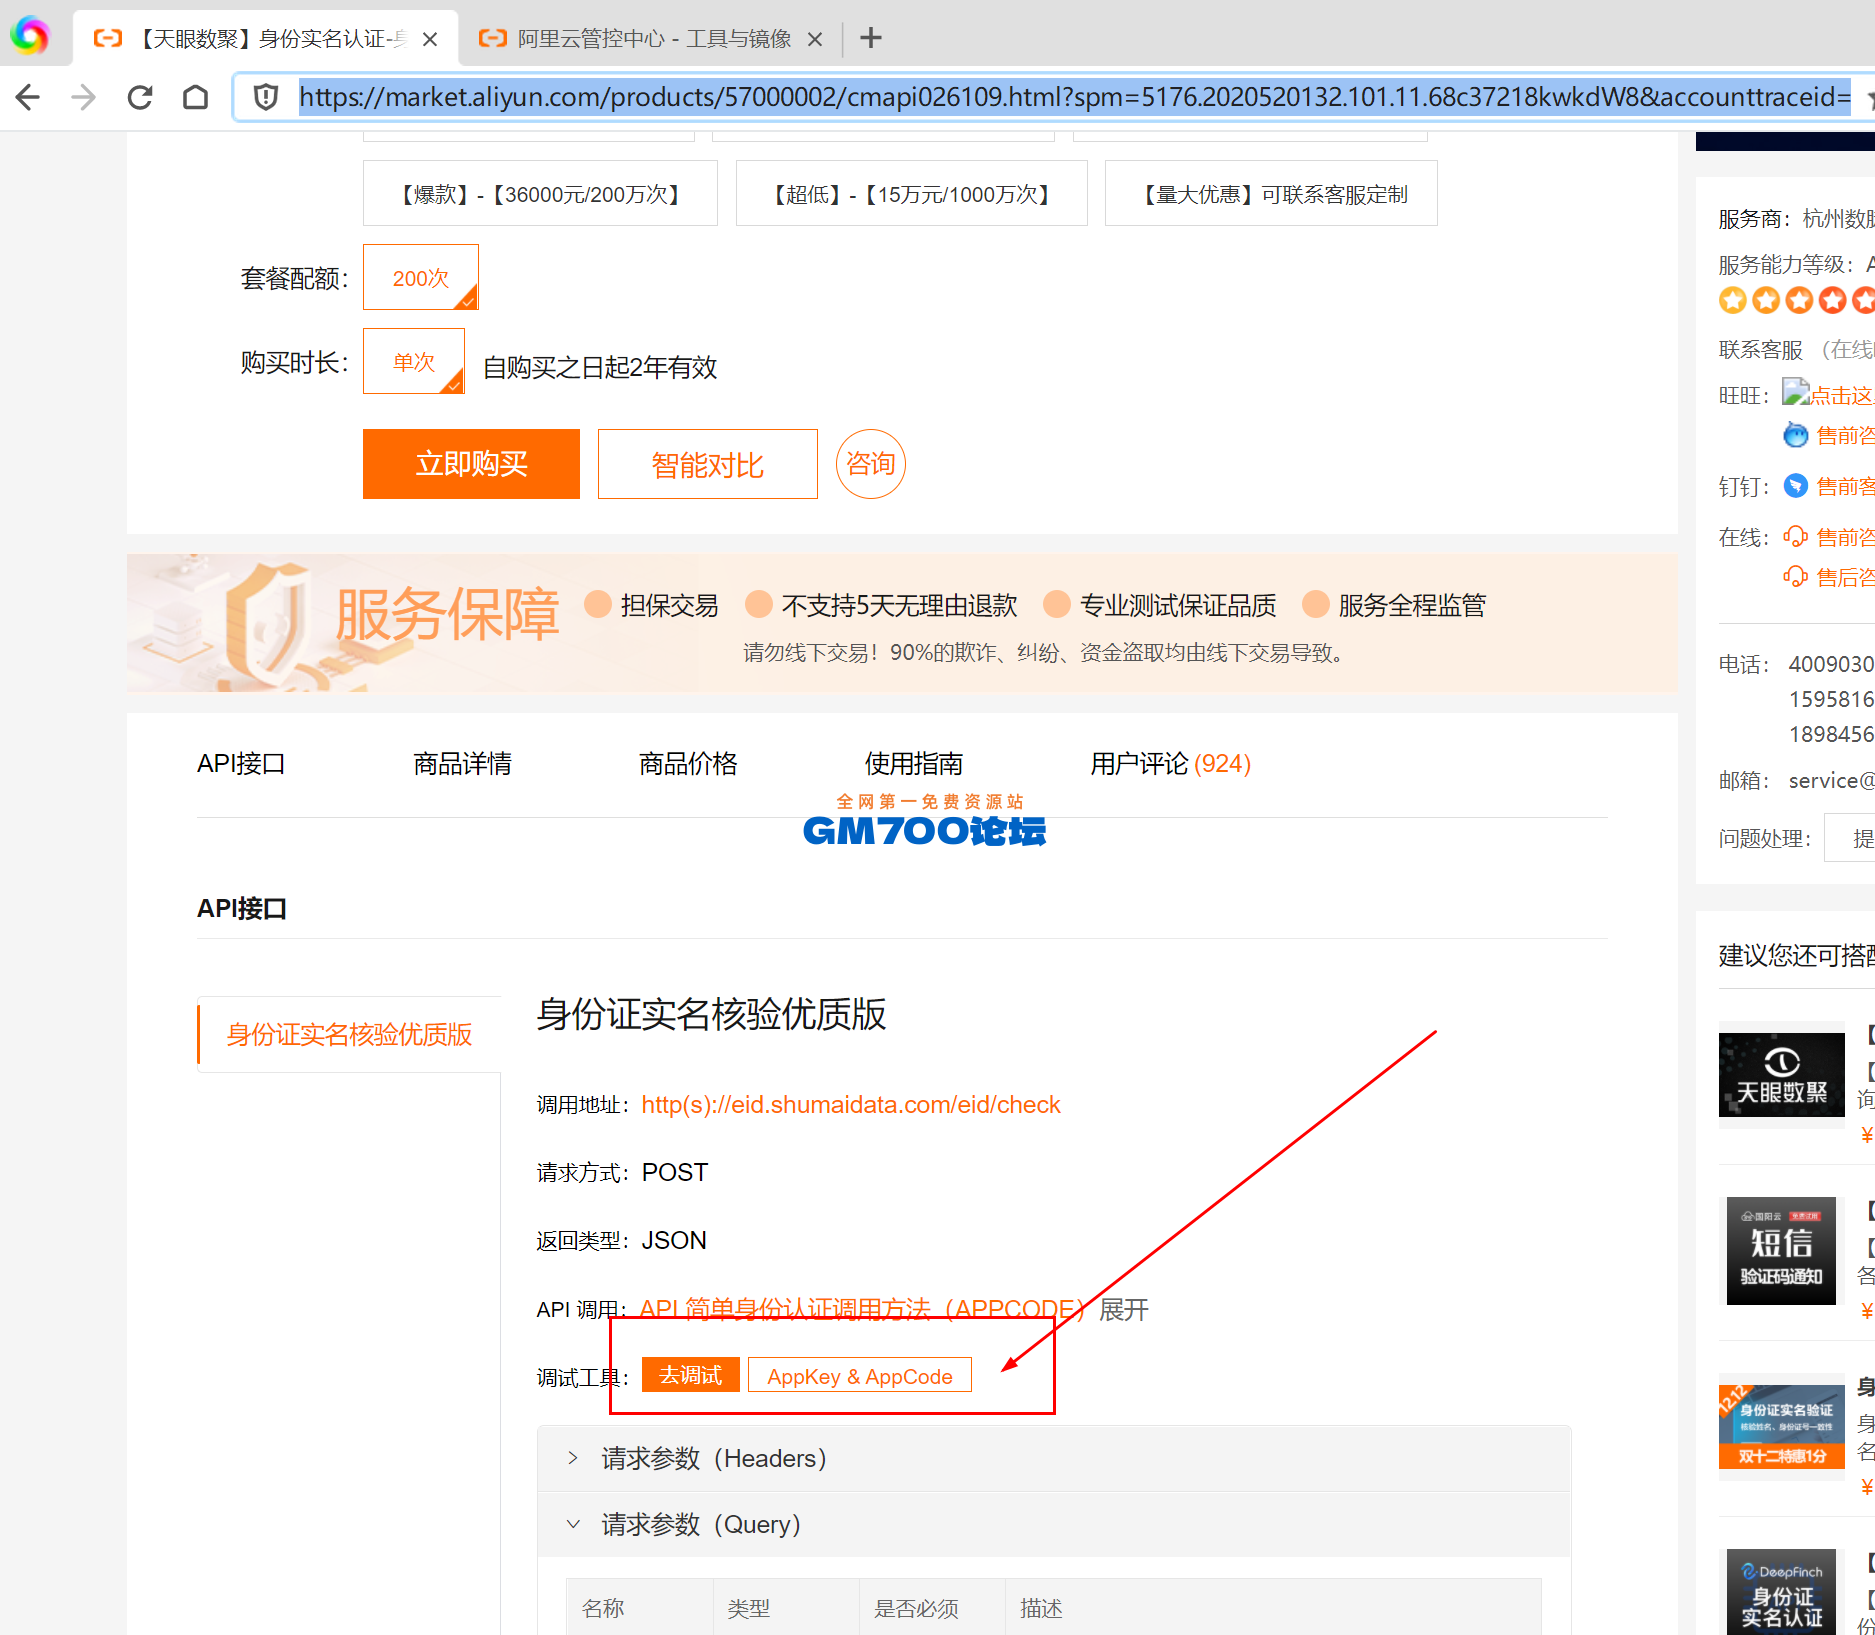Click the Wangwang 旺旺 chat bubble icon
This screenshot has width=1875, height=1635.
coord(1796,394)
